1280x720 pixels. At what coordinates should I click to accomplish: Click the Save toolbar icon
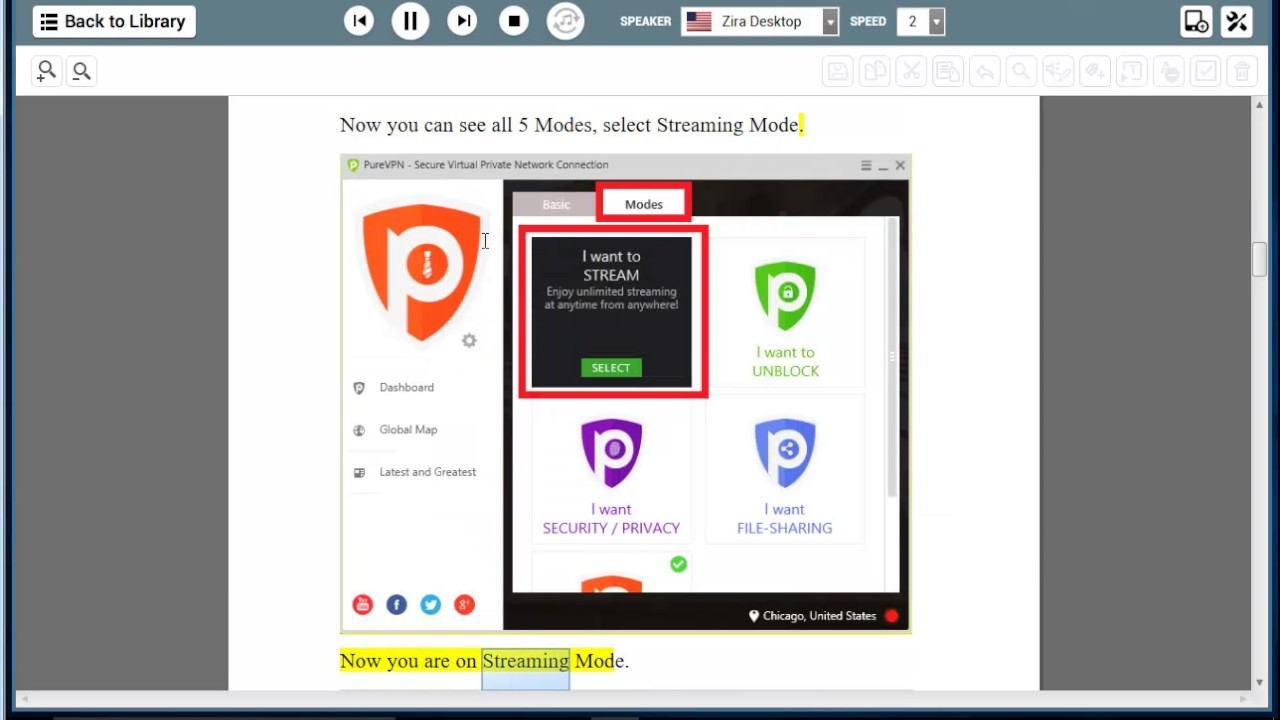[838, 71]
